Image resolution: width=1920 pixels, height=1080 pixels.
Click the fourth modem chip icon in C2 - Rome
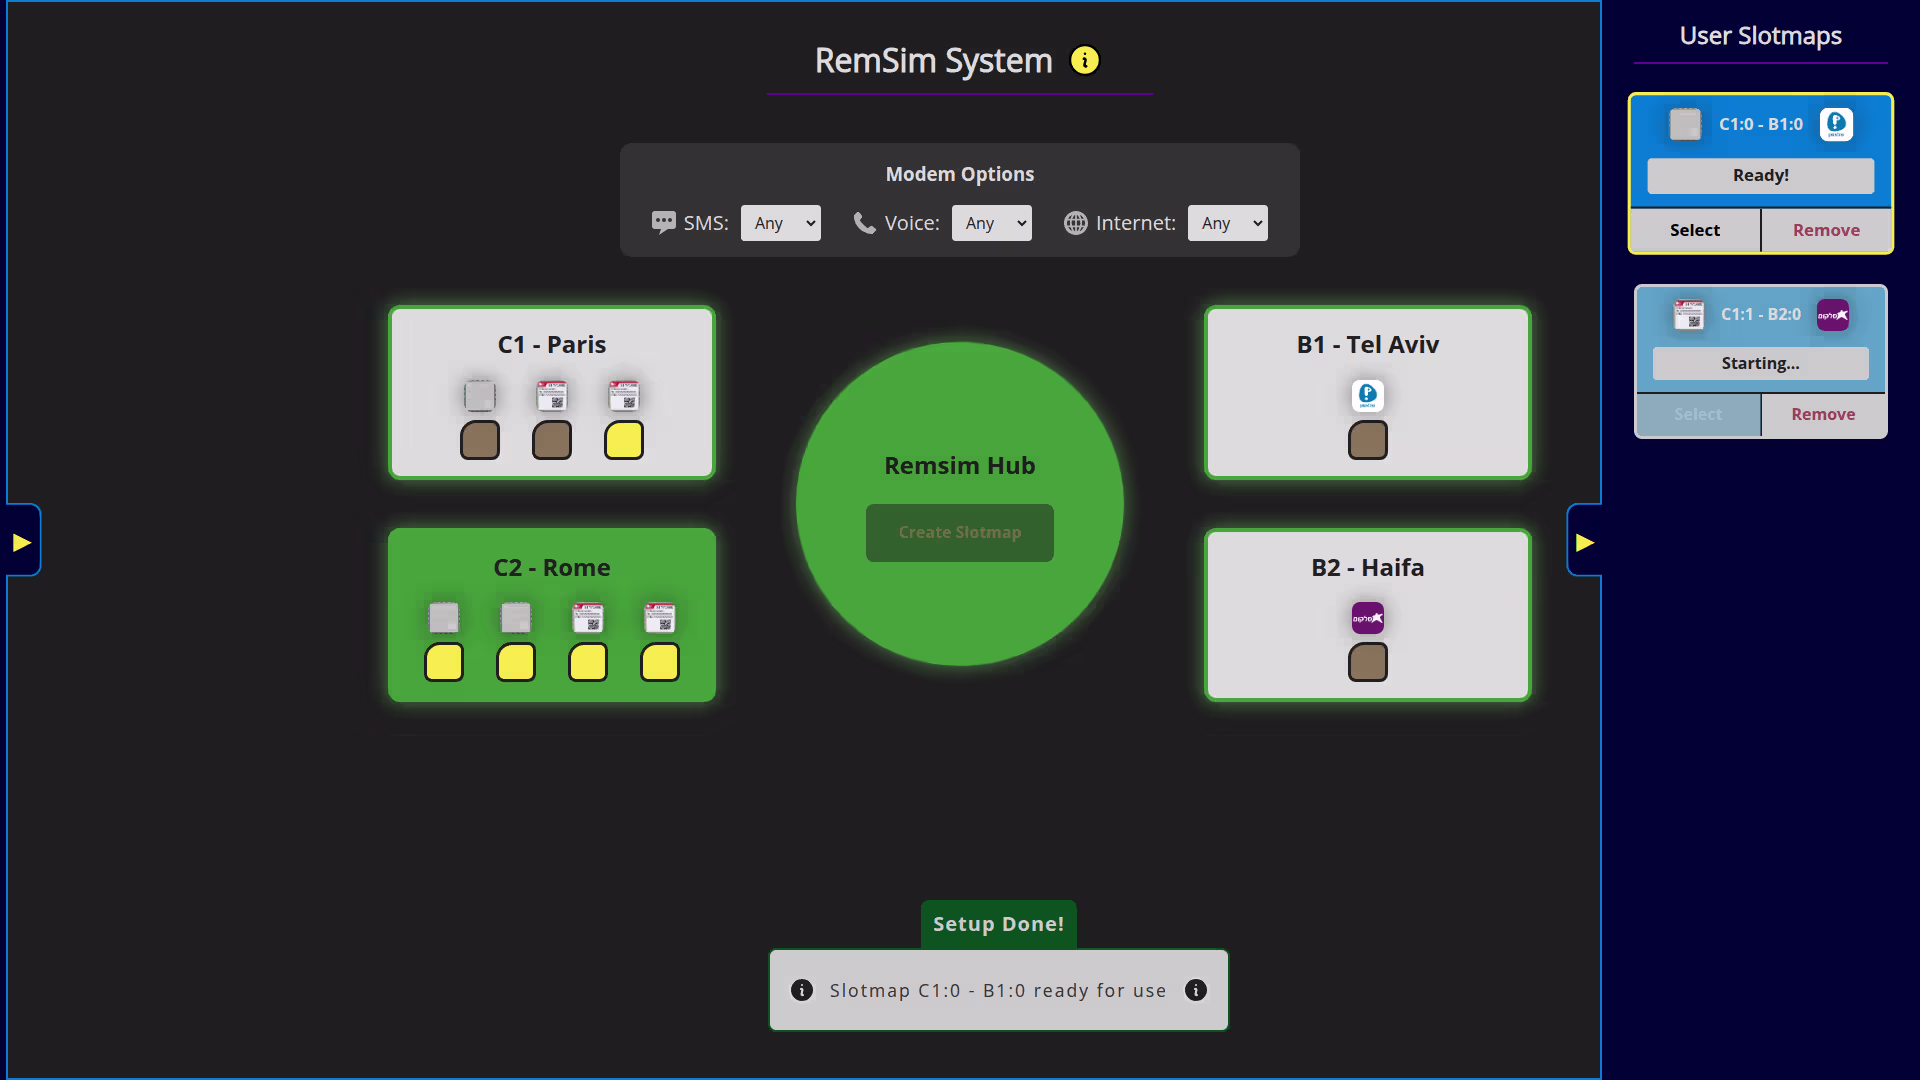click(660, 617)
